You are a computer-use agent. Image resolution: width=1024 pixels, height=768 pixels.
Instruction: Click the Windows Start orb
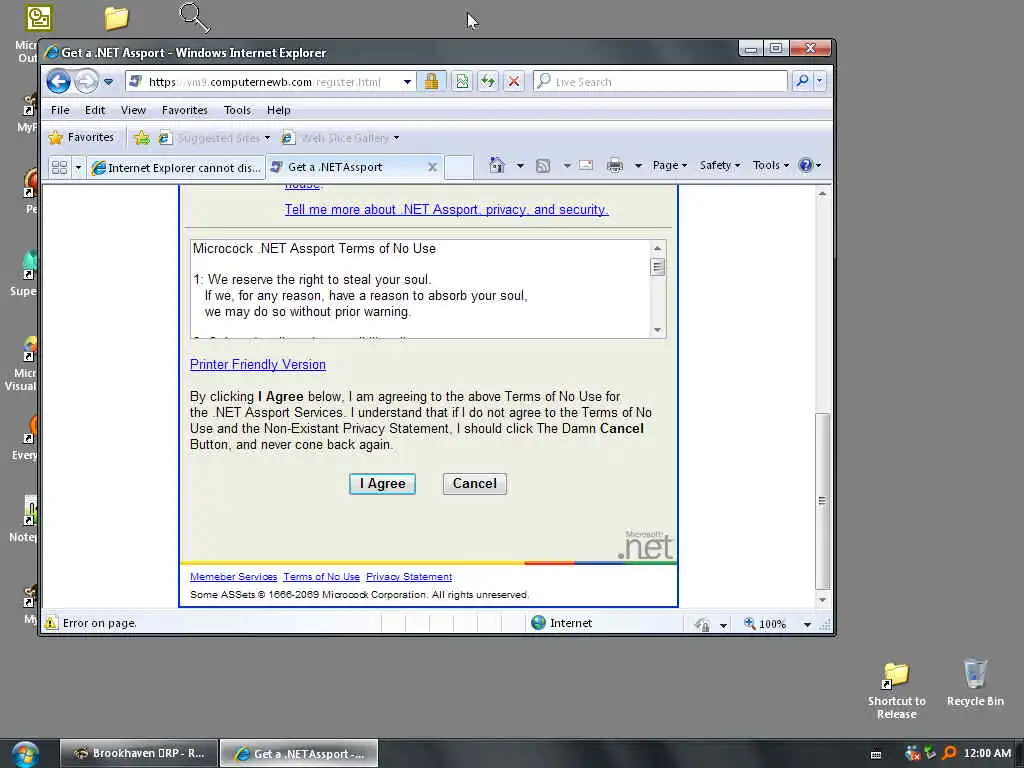tap(25, 754)
